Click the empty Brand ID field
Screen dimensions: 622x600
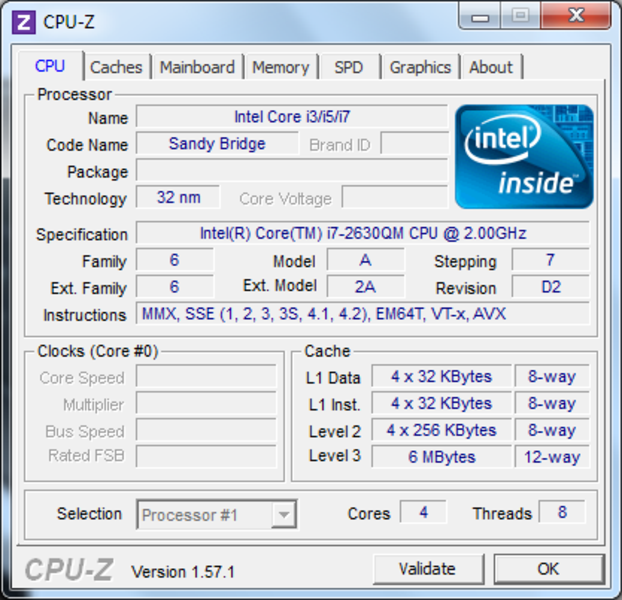[415, 143]
